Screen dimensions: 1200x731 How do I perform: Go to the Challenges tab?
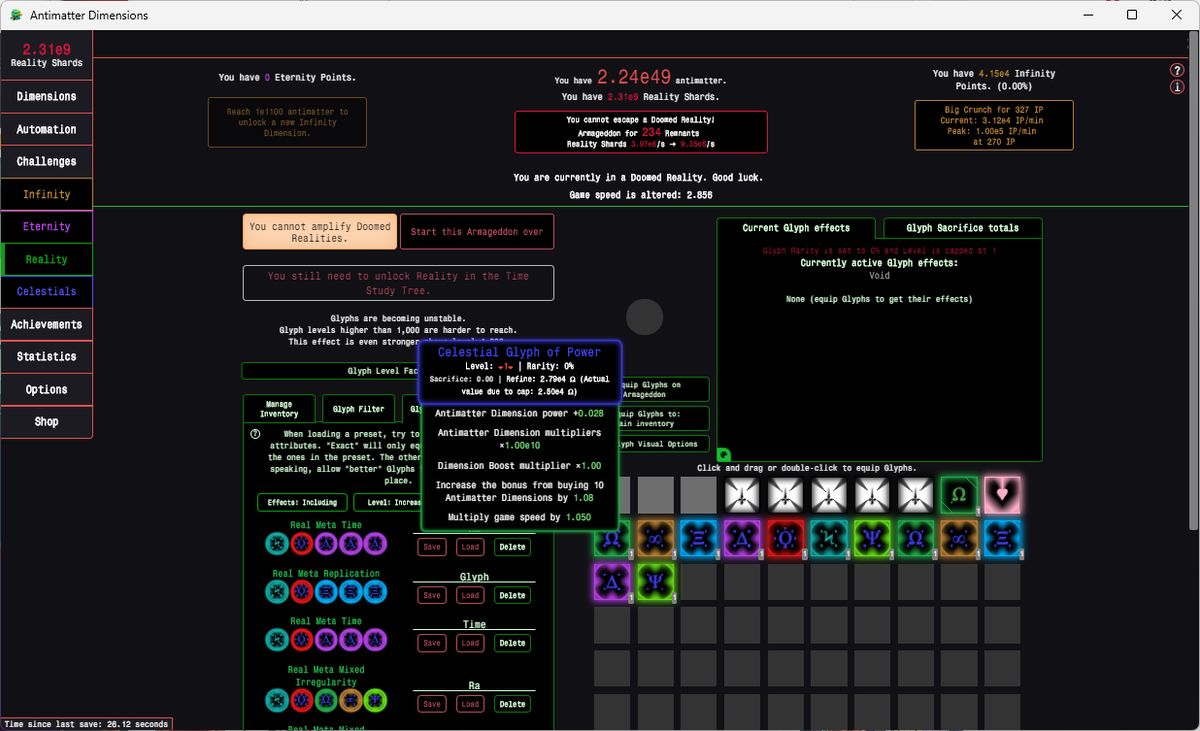coord(46,161)
